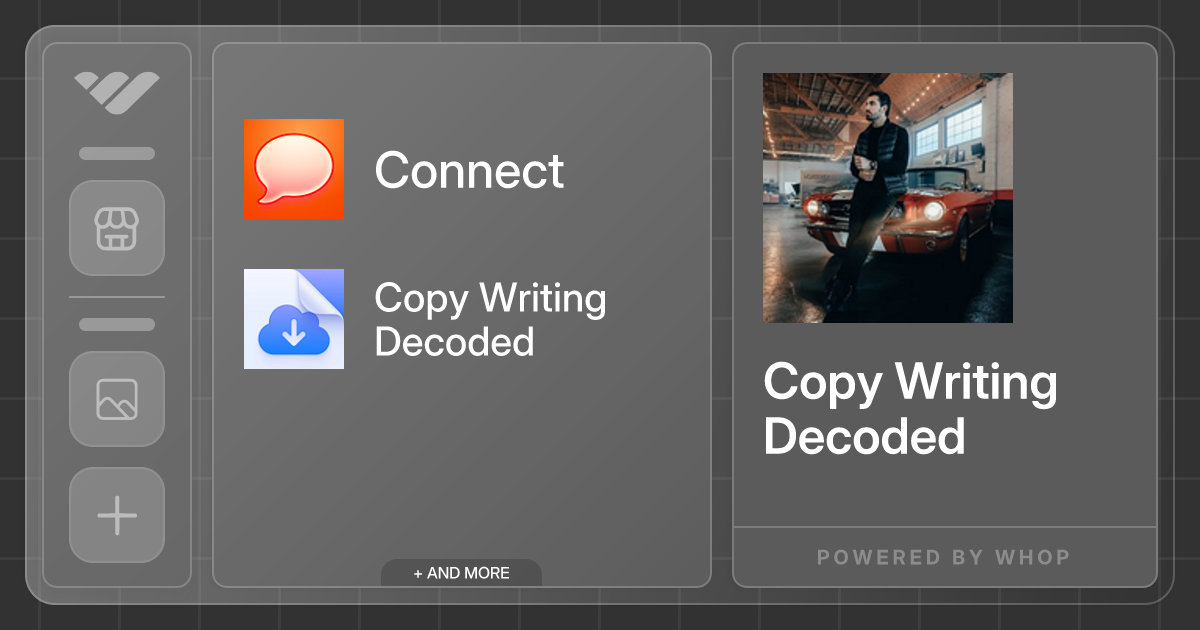Open the Copy Writing Decoded title heading

[910, 410]
